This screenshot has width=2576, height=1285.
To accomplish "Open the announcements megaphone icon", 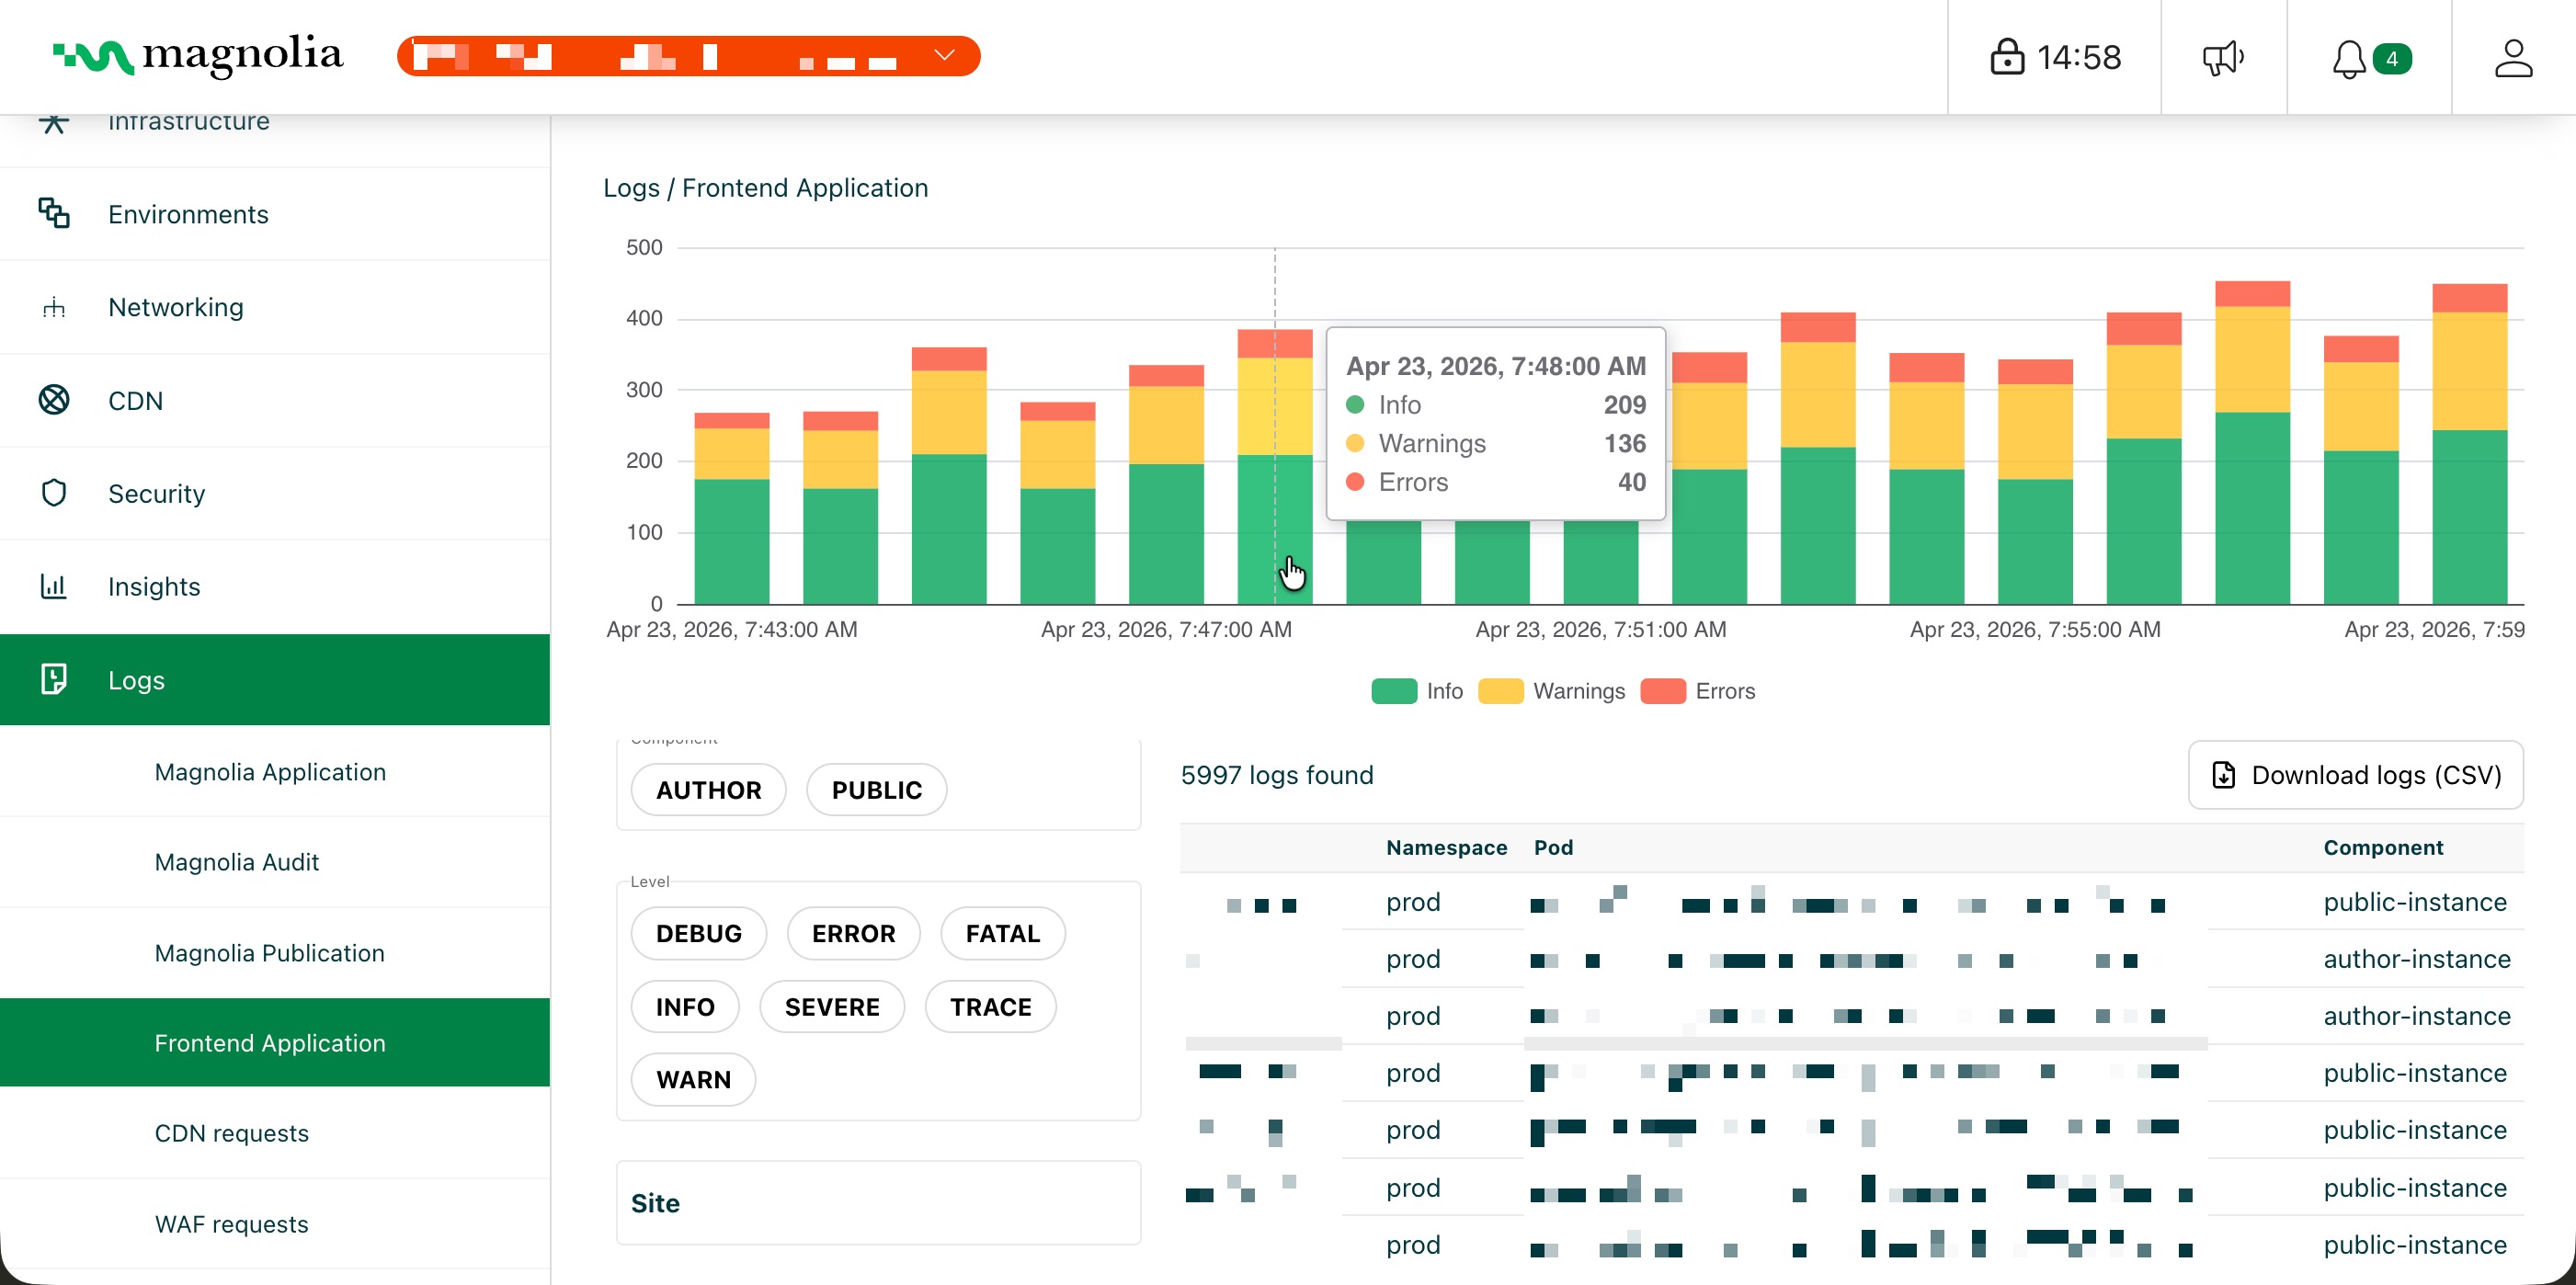I will [x=2223, y=57].
